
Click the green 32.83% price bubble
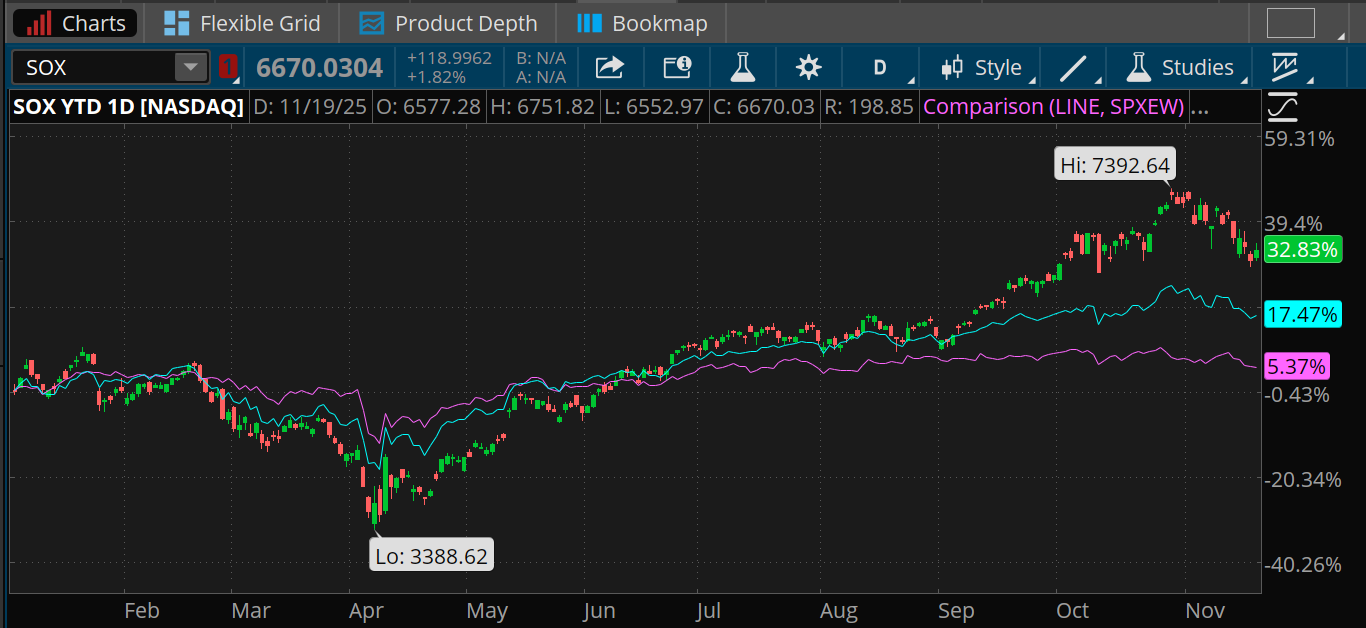point(1303,250)
